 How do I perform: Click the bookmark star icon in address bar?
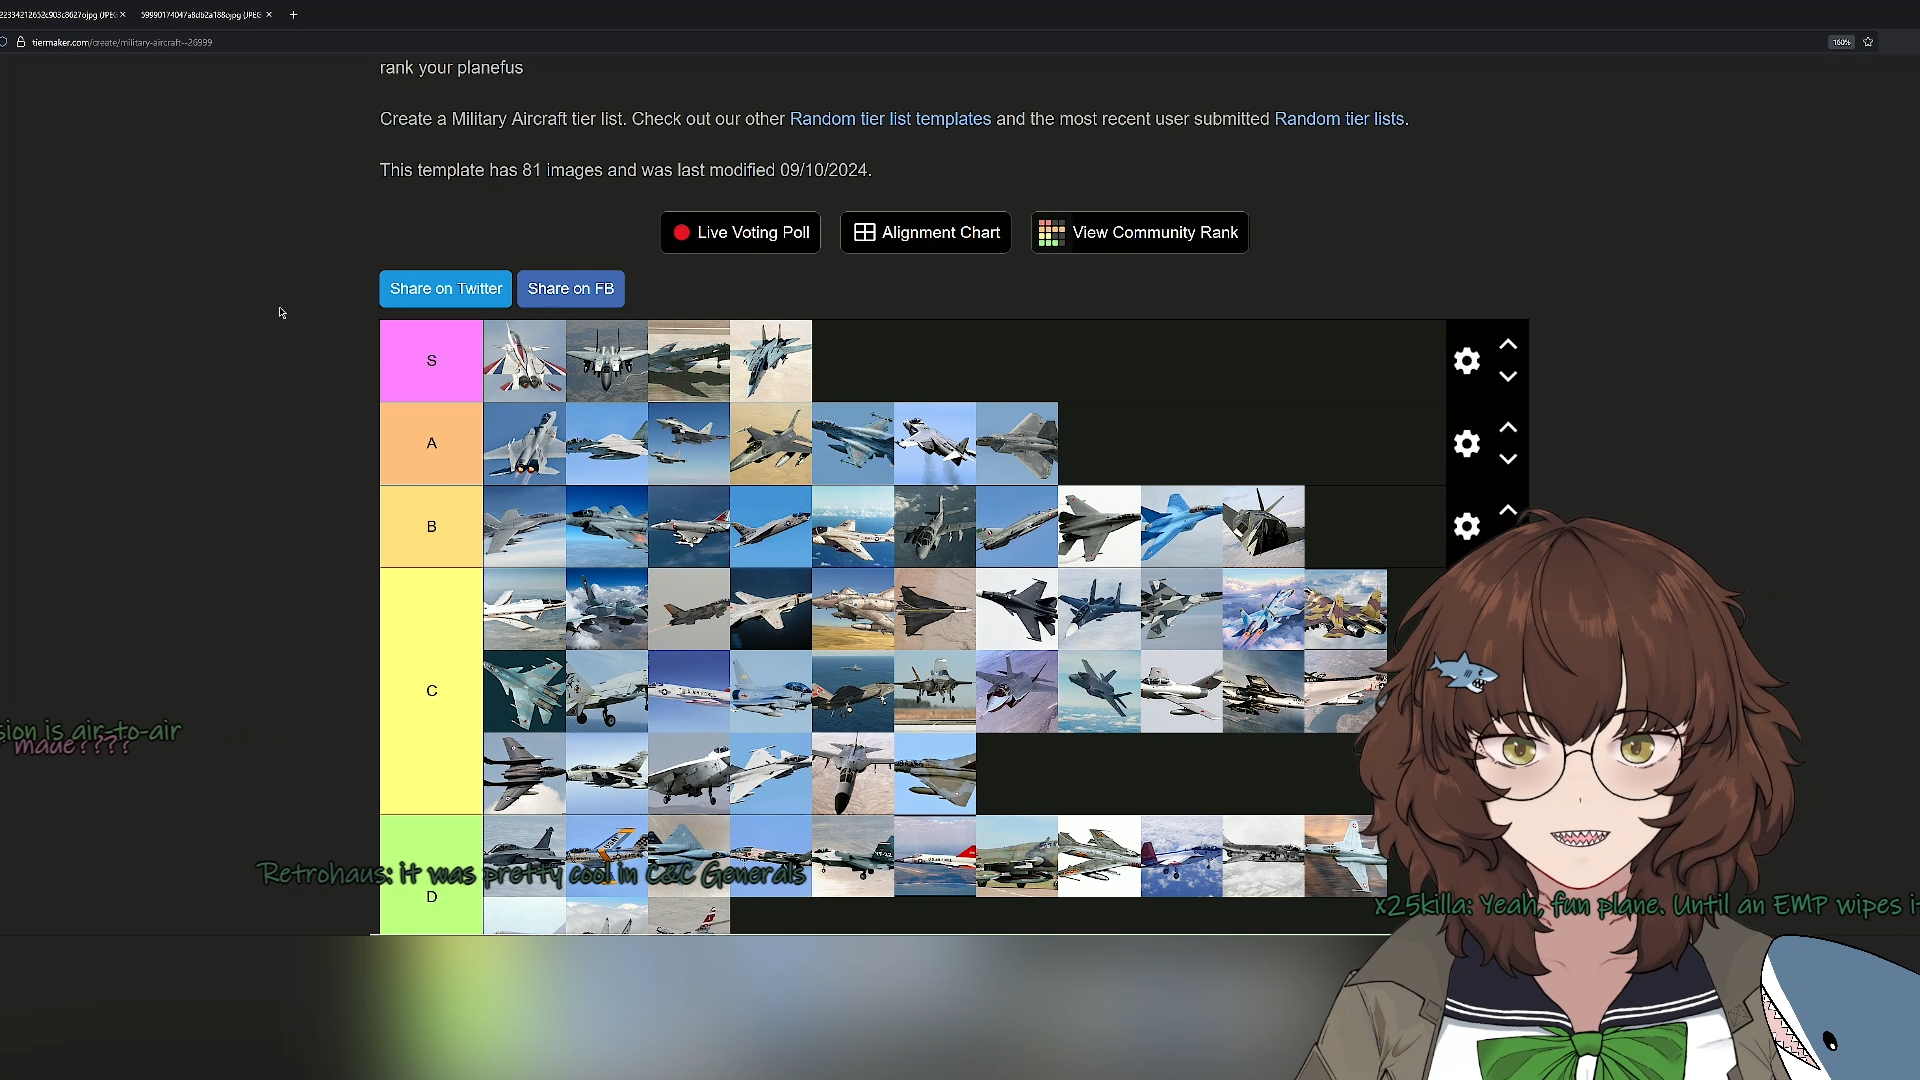point(1868,42)
